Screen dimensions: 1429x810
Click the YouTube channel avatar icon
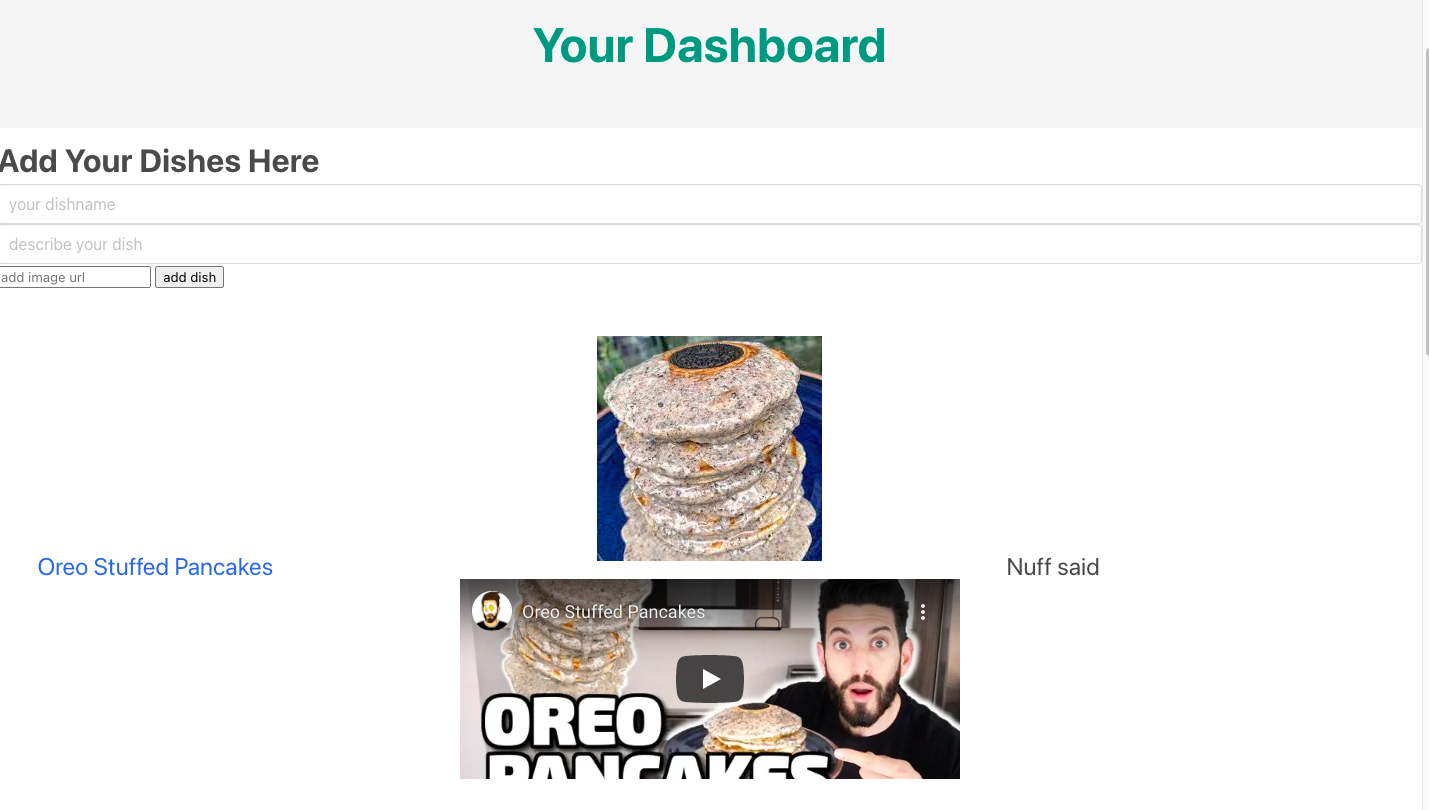[492, 611]
